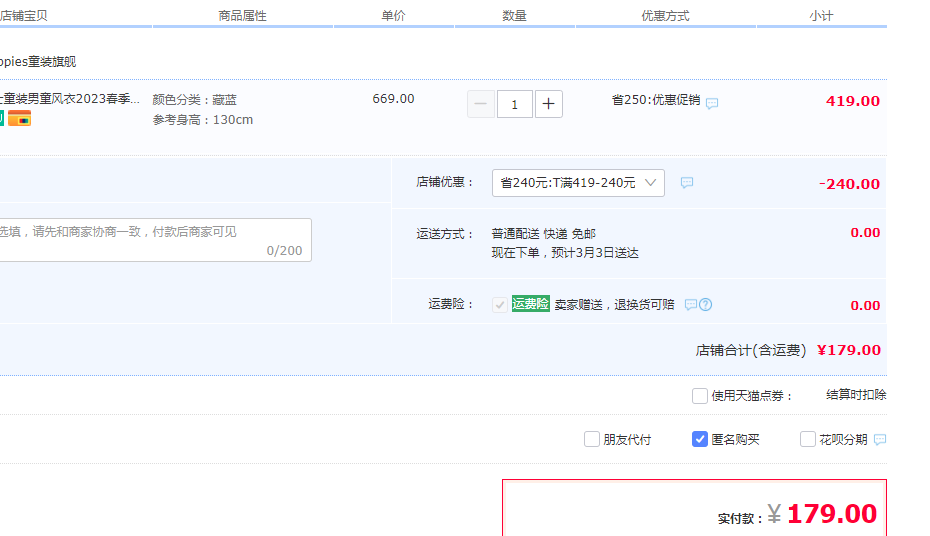
Task: Click the 优惠方式 column header
Action: 665,16
